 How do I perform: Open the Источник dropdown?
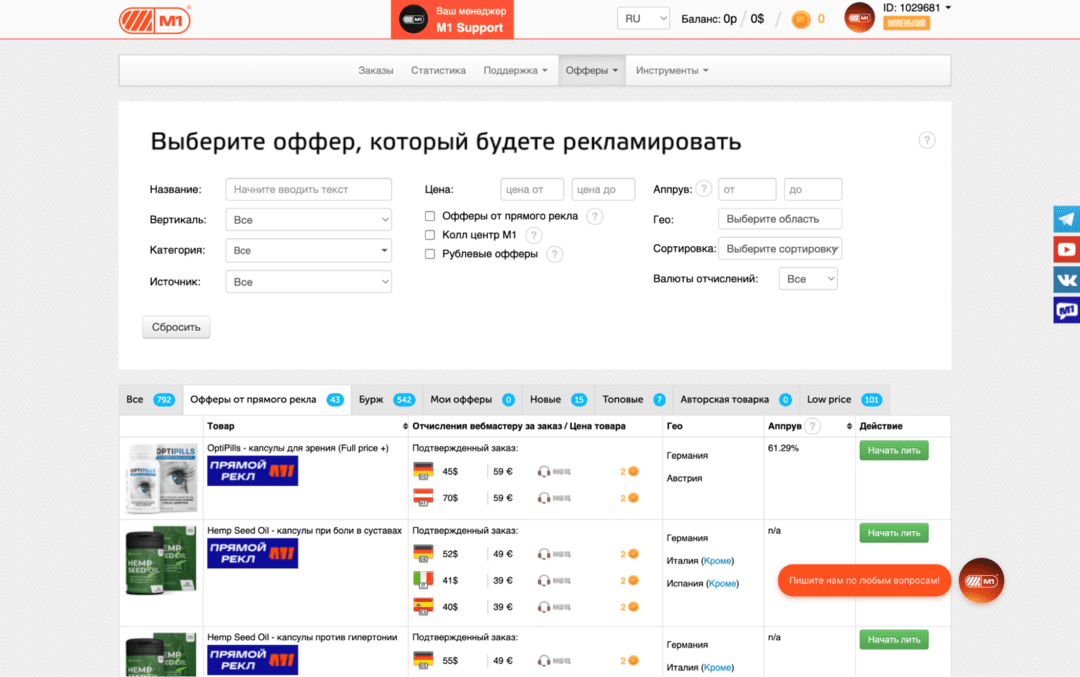click(x=309, y=282)
